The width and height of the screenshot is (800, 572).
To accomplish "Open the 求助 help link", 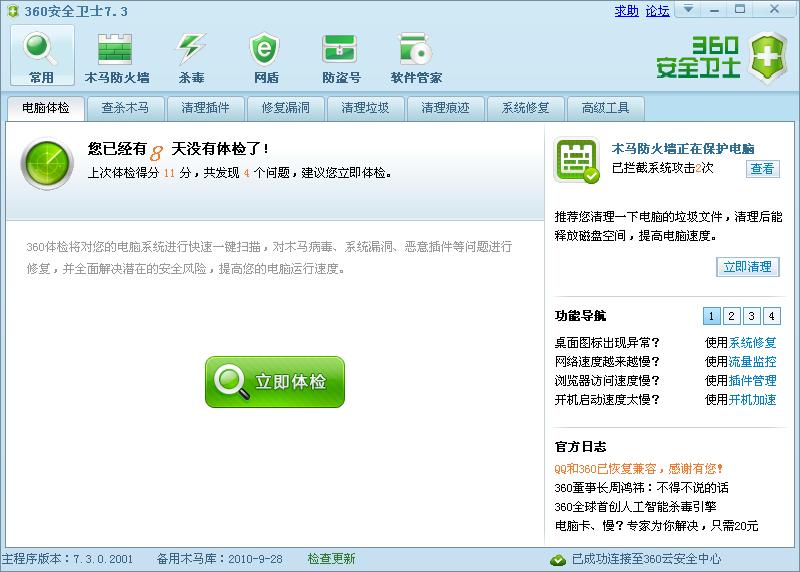I will coord(626,11).
